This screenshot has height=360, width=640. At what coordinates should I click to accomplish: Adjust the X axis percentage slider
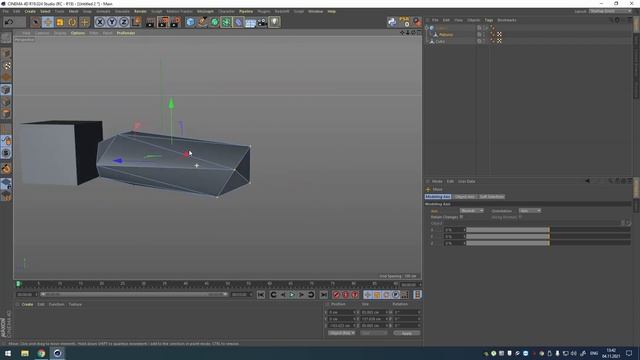[548, 230]
